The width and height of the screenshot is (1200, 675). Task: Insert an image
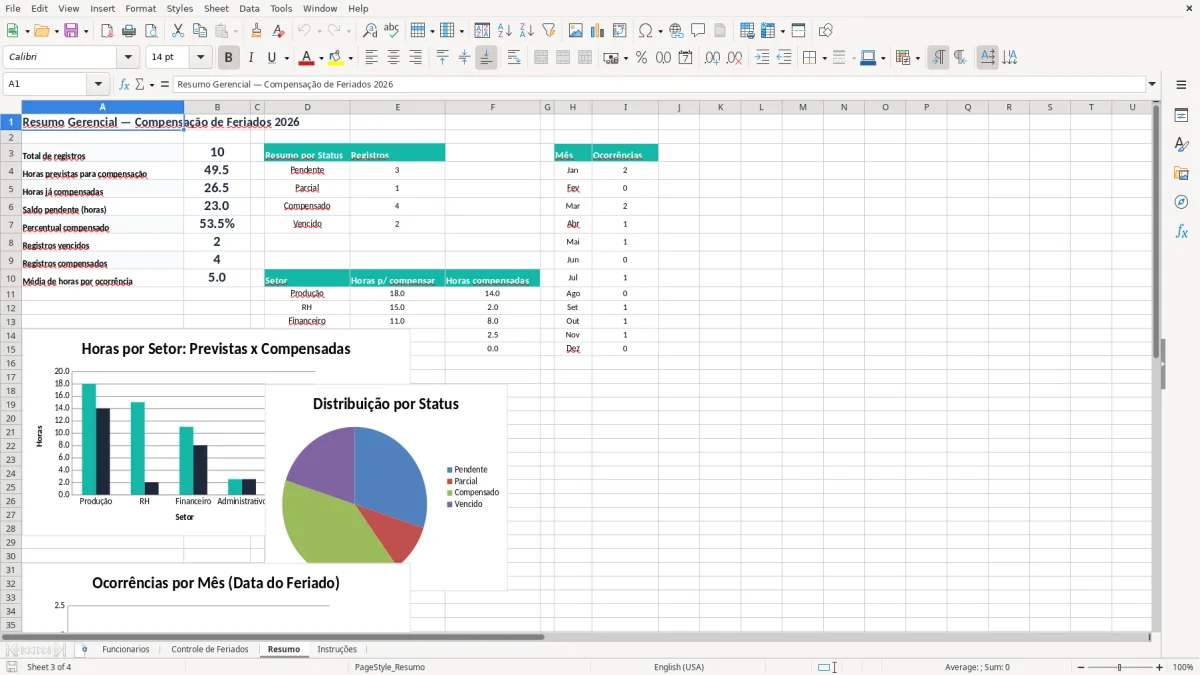576,31
